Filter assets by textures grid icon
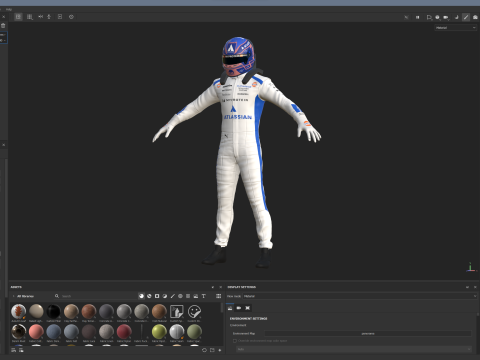 tap(188, 296)
